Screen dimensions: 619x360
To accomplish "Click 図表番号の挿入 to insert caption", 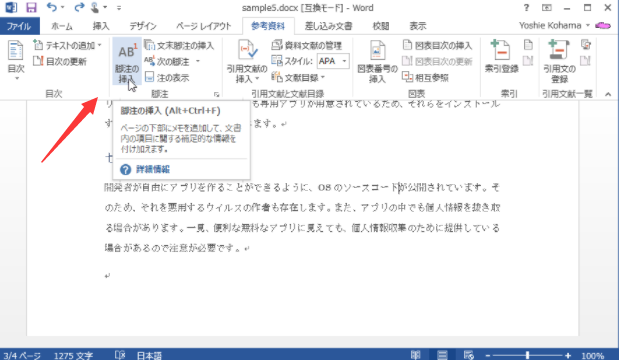I will point(377,61).
